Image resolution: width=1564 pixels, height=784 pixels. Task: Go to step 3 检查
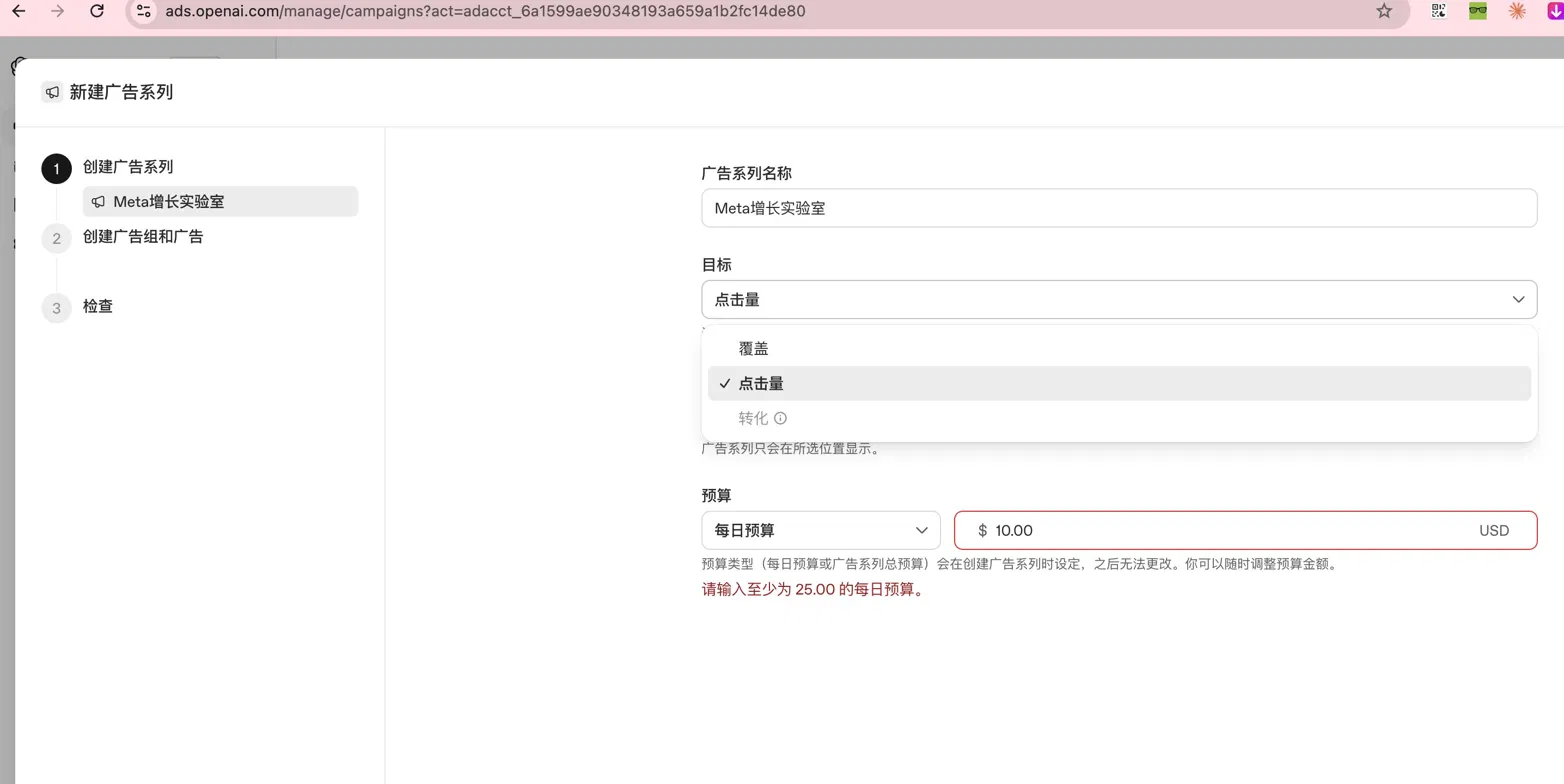tap(98, 306)
